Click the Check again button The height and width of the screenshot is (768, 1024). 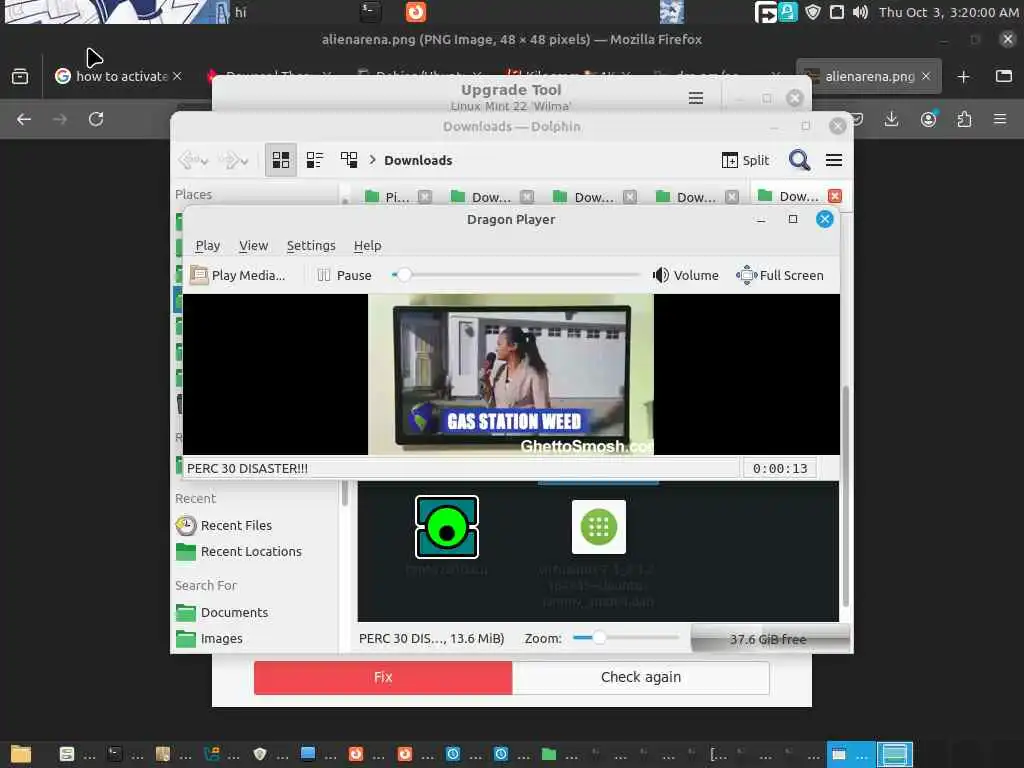pos(641,677)
